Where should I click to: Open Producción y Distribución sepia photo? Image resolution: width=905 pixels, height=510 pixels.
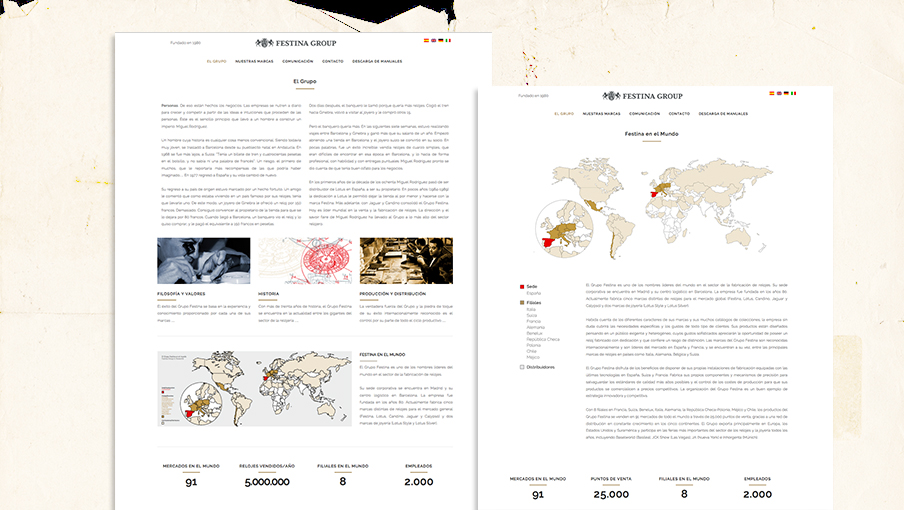click(x=406, y=261)
